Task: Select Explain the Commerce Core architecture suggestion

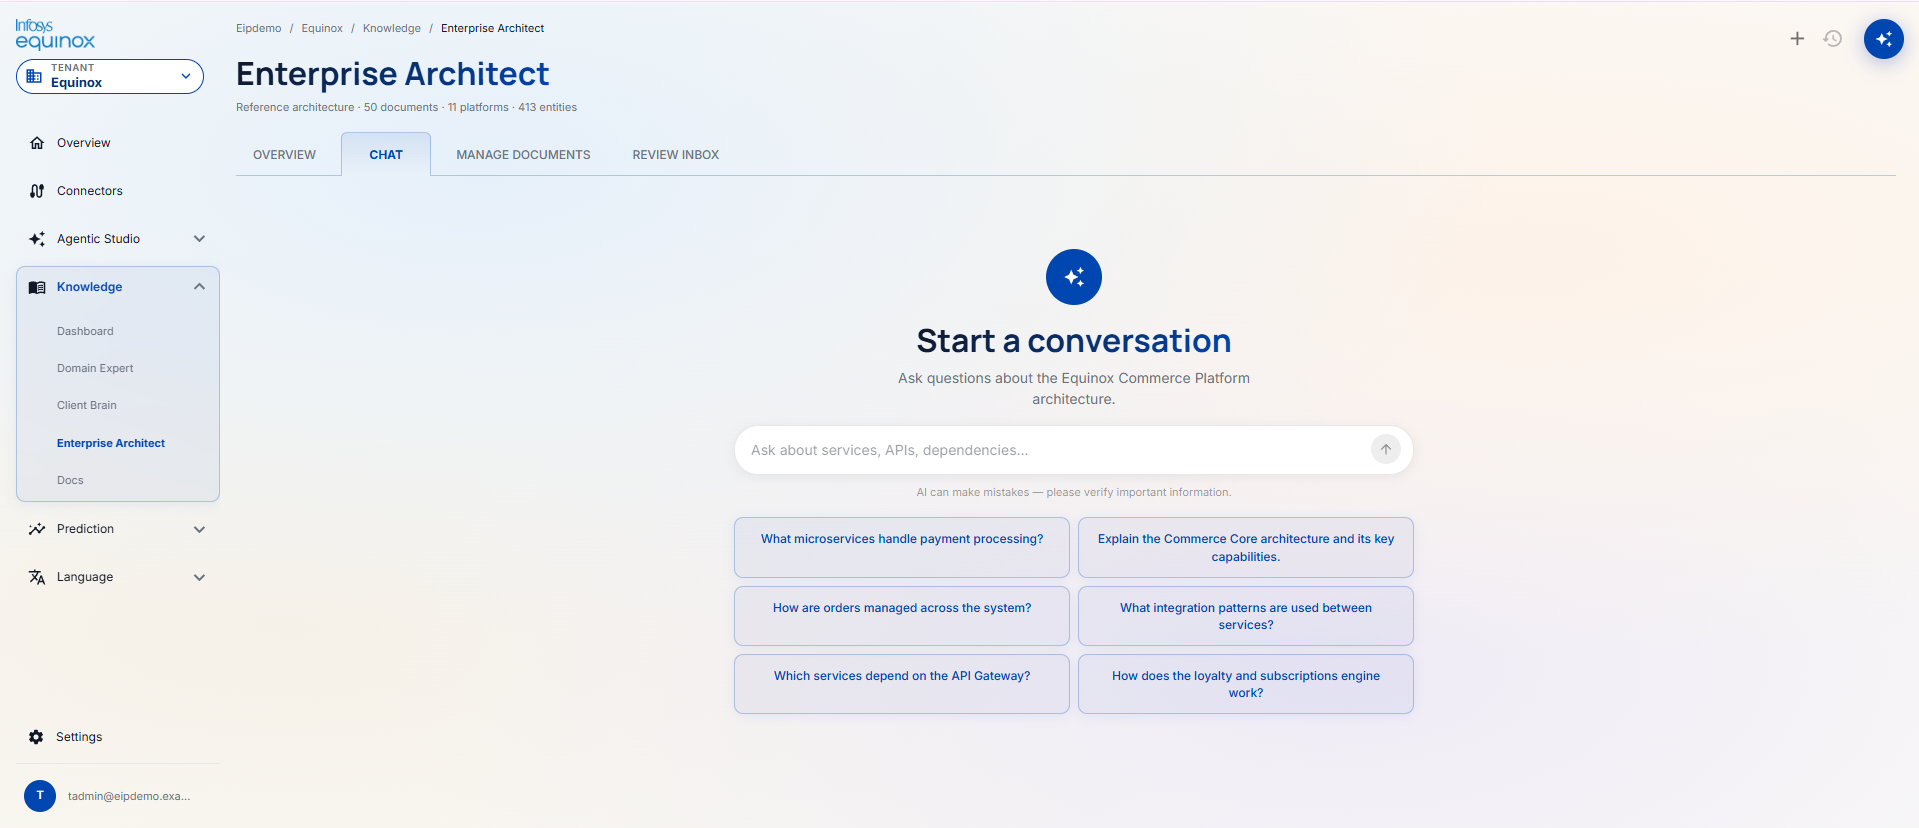Action: coord(1246,547)
